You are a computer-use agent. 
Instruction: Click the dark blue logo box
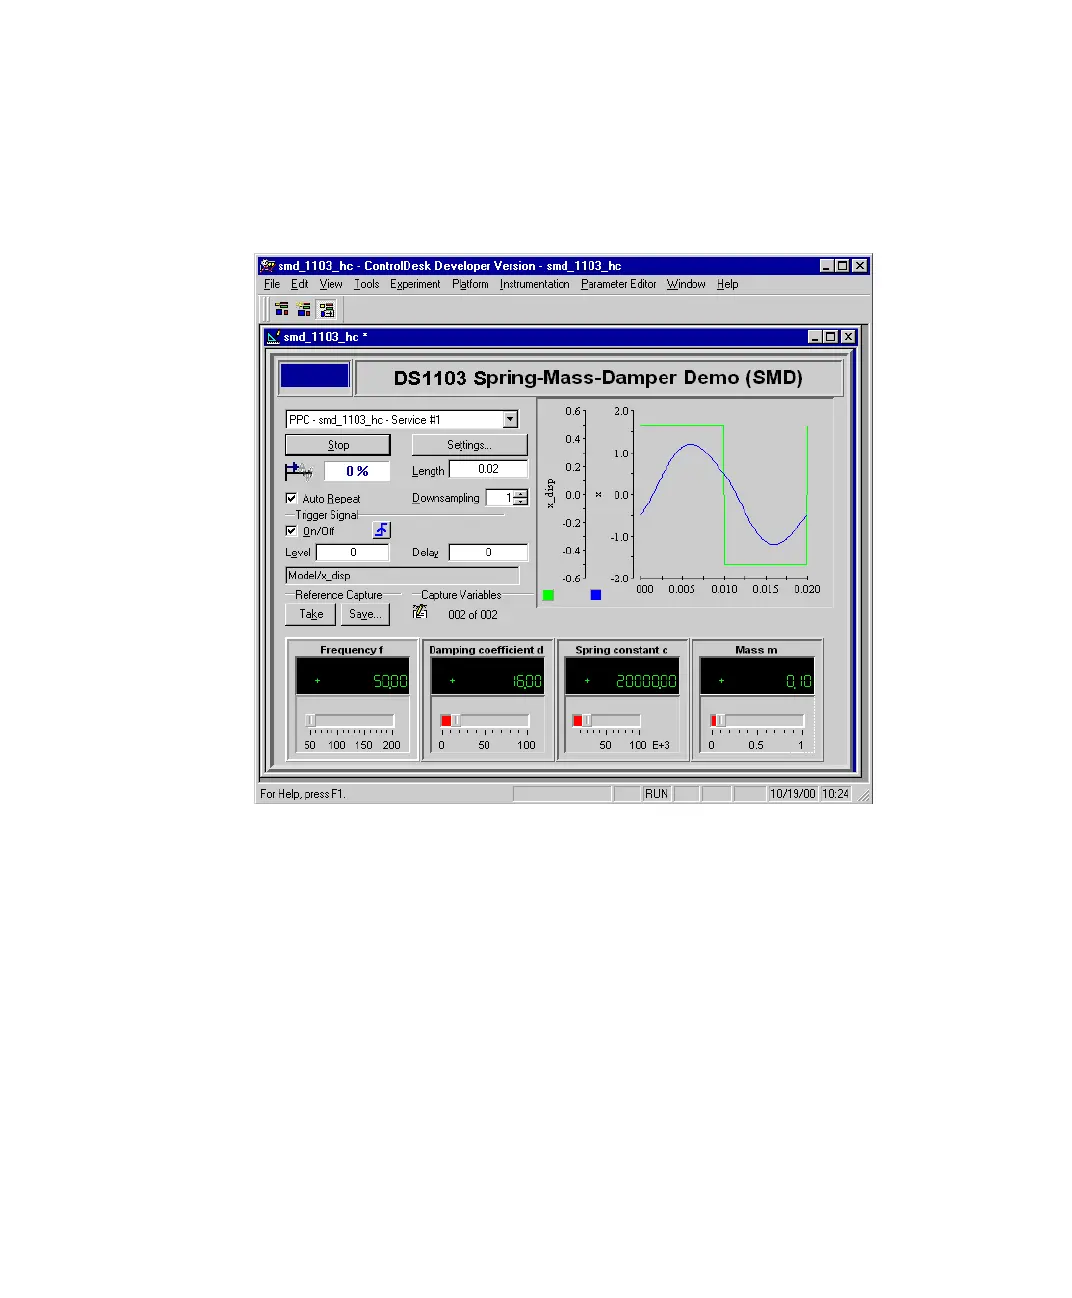[314, 377]
